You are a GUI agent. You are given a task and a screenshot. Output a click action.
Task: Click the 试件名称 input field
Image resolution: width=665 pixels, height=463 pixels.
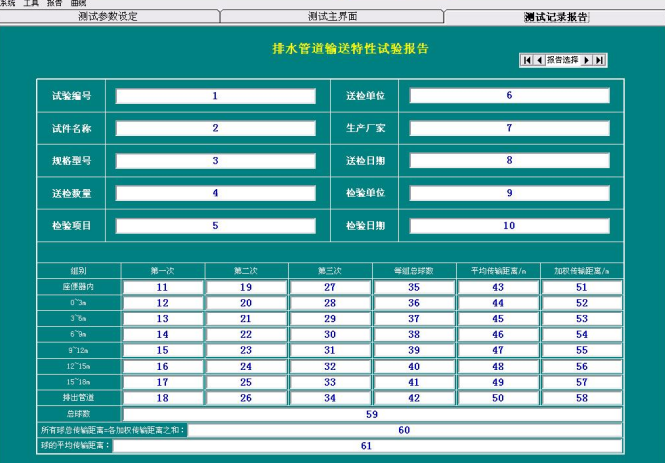215,128
